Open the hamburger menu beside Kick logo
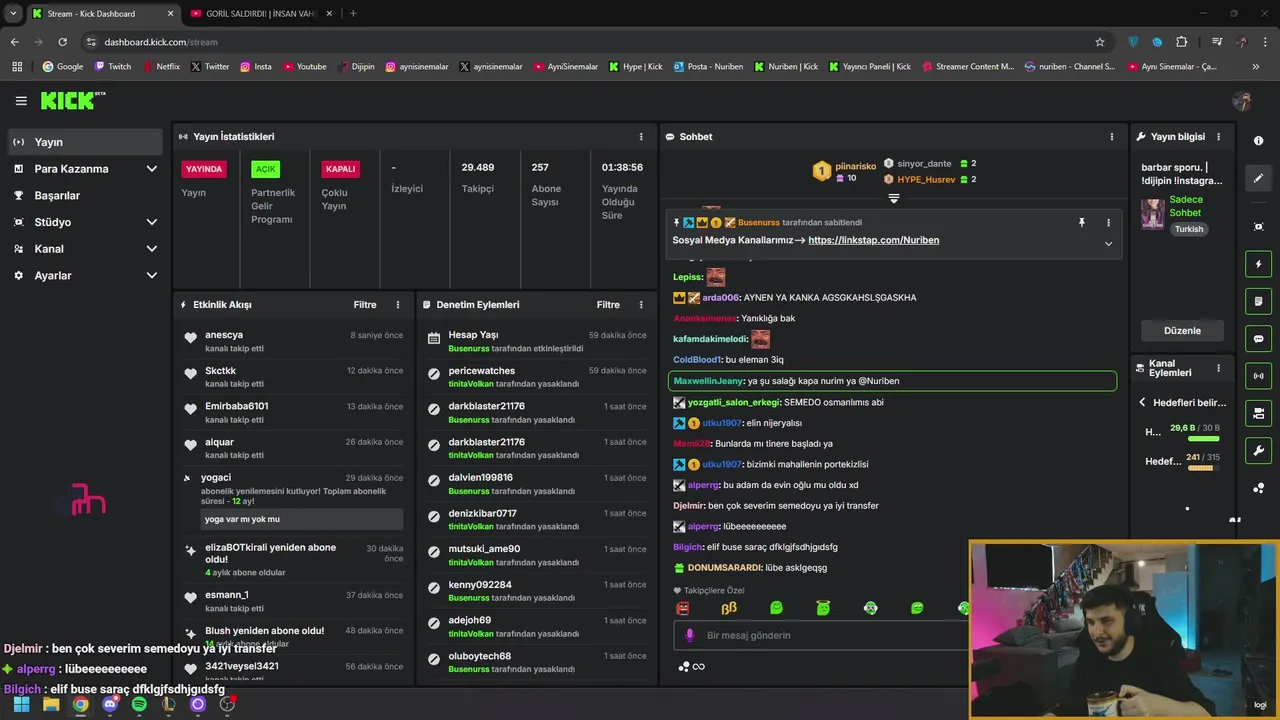The height and width of the screenshot is (720, 1280). click(x=21, y=101)
